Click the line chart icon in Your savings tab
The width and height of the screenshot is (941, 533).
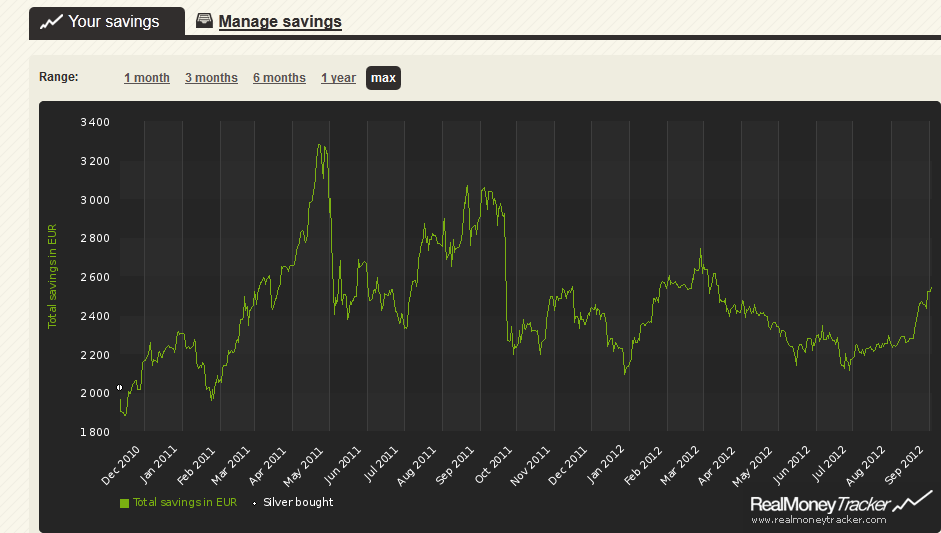(x=50, y=21)
